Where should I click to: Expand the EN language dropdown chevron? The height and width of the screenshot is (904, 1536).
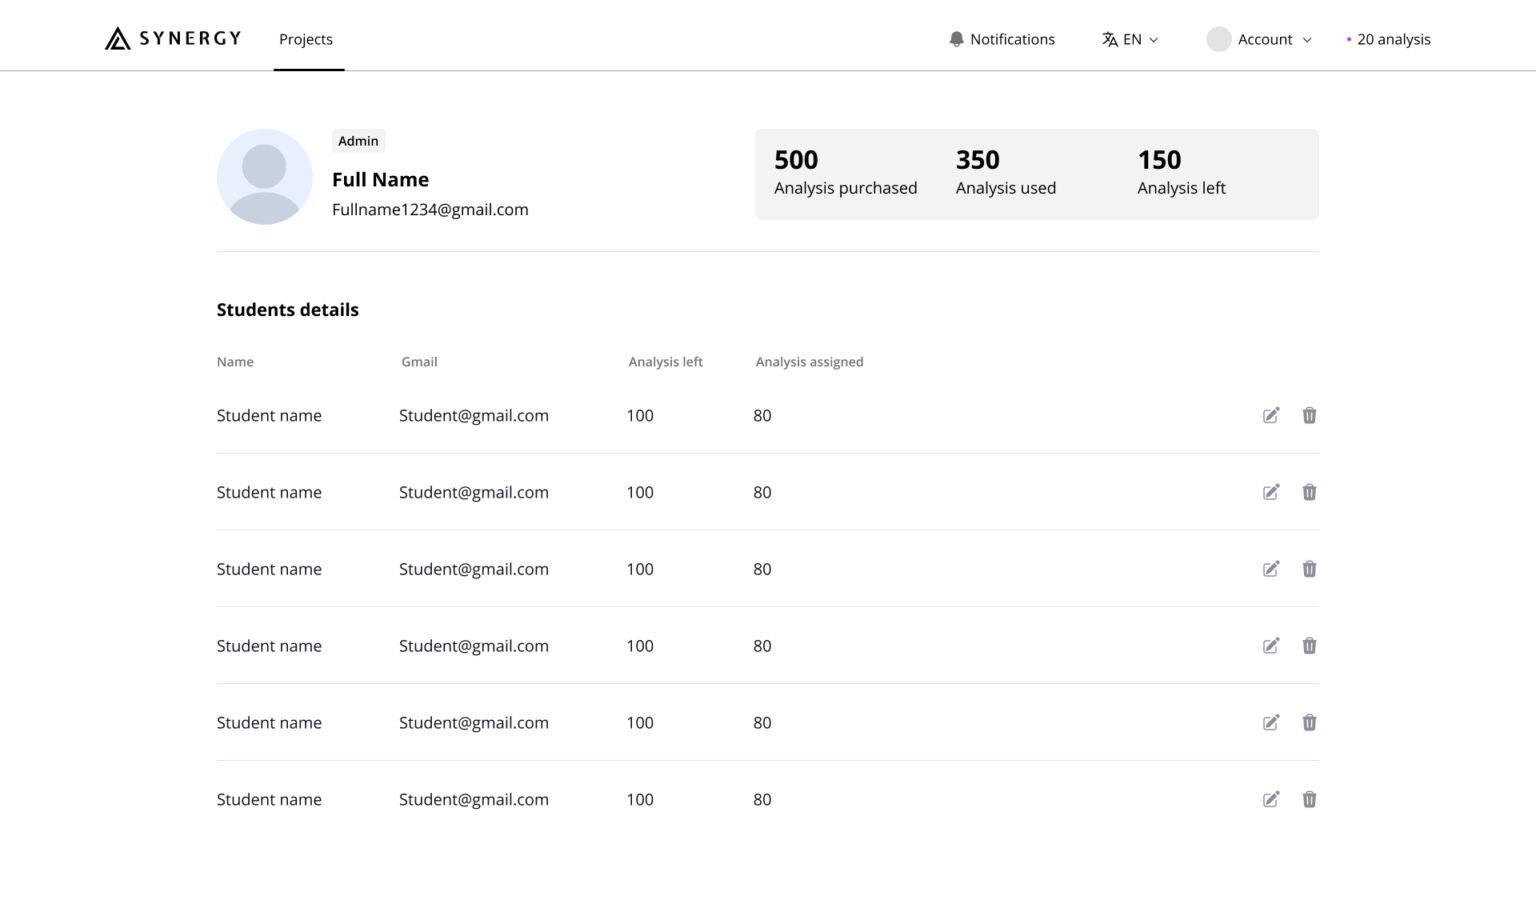[x=1153, y=40]
